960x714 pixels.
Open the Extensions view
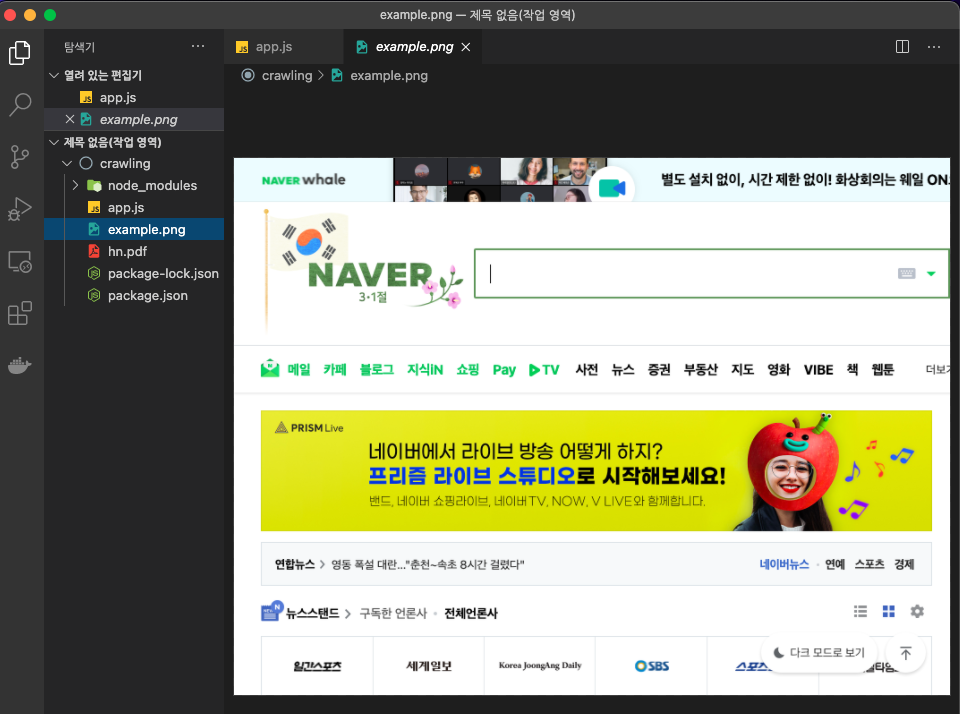pyautogui.click(x=20, y=314)
